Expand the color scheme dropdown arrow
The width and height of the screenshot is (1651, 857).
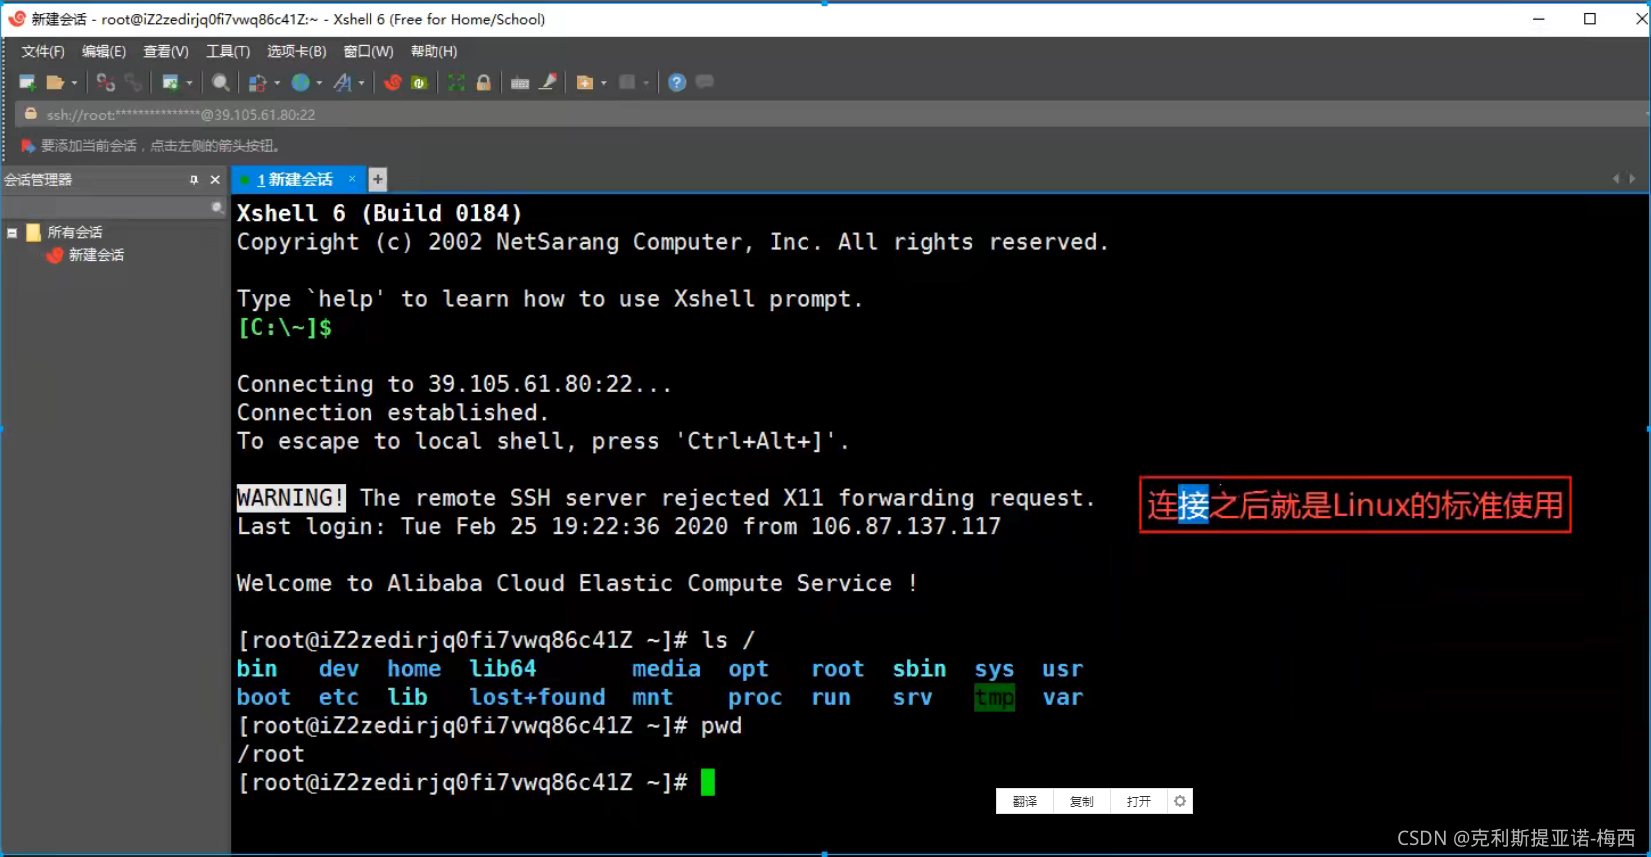click(x=277, y=83)
